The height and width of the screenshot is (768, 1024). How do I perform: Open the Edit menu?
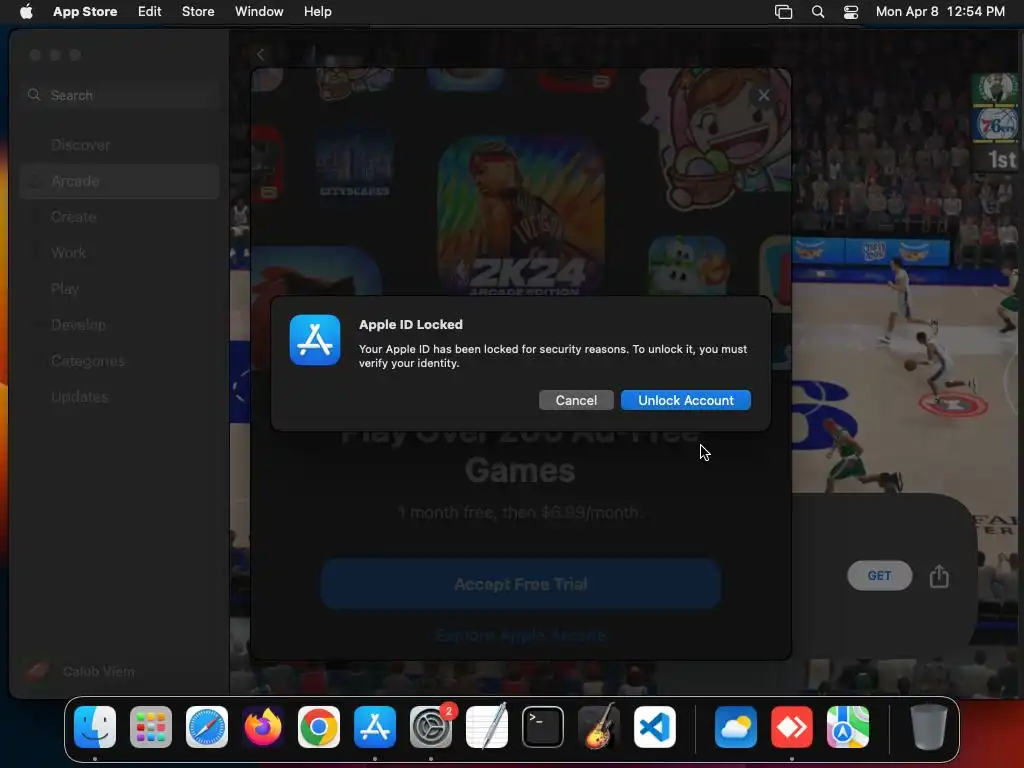[x=150, y=12]
